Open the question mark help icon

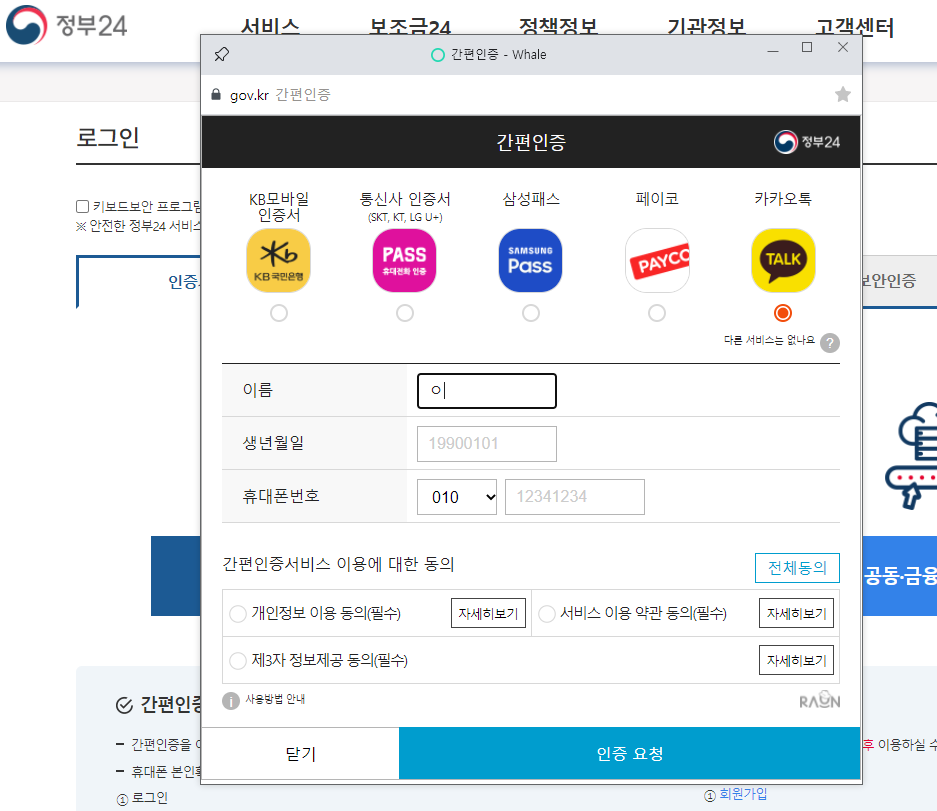[x=829, y=342]
